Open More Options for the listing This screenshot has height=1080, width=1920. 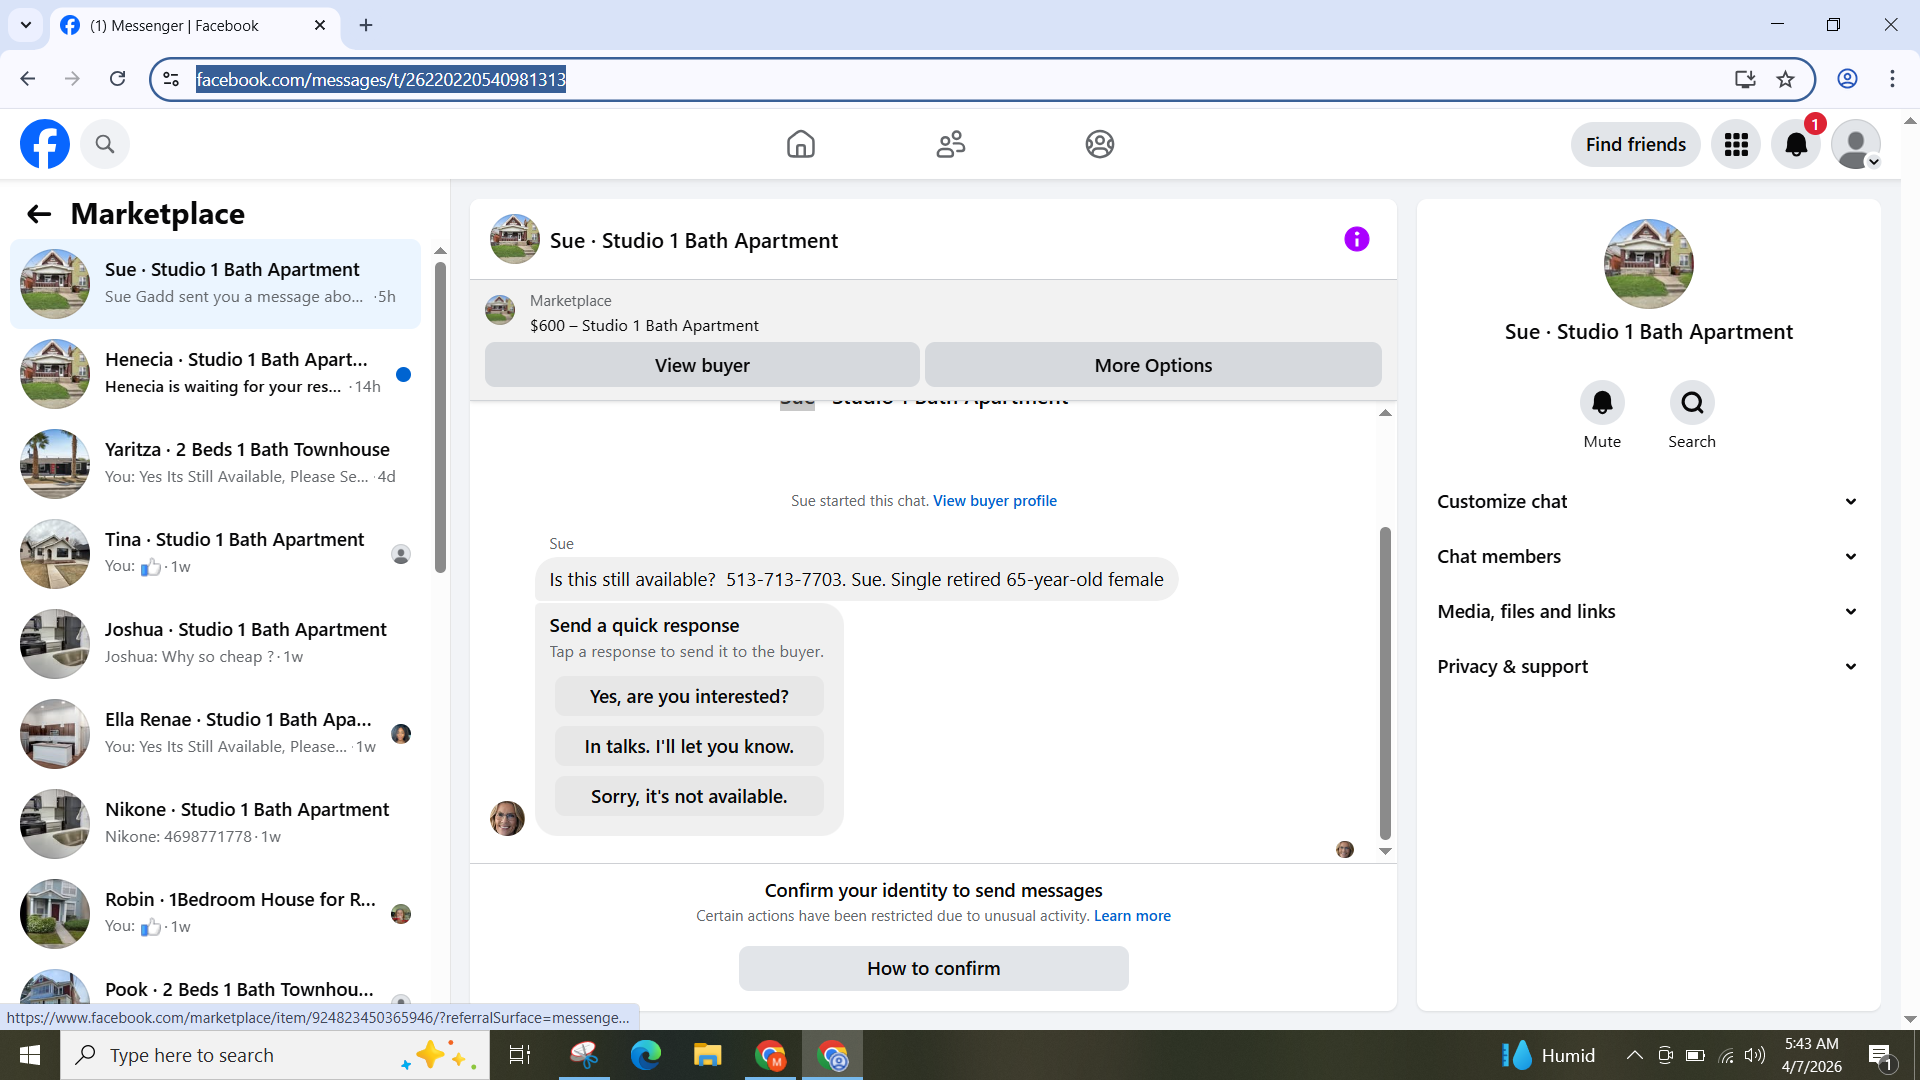pos(1153,365)
